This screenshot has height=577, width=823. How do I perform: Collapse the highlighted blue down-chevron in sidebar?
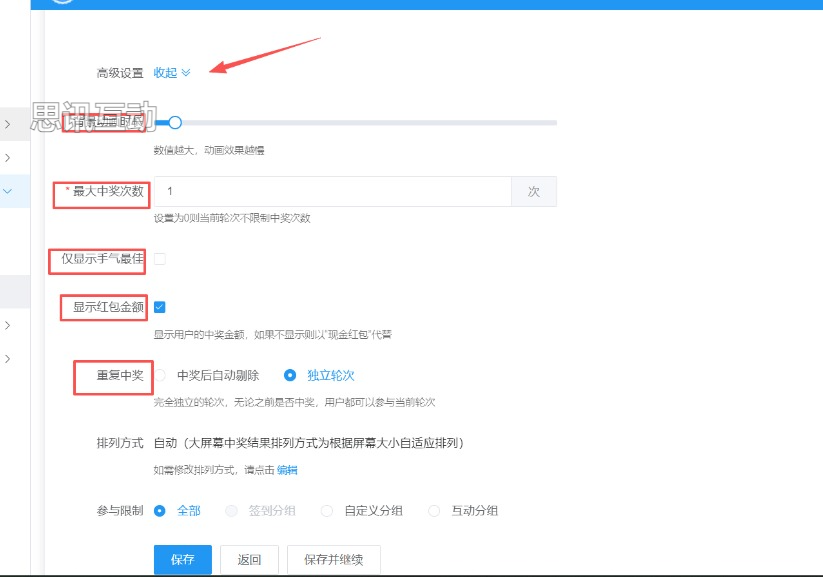(8, 190)
